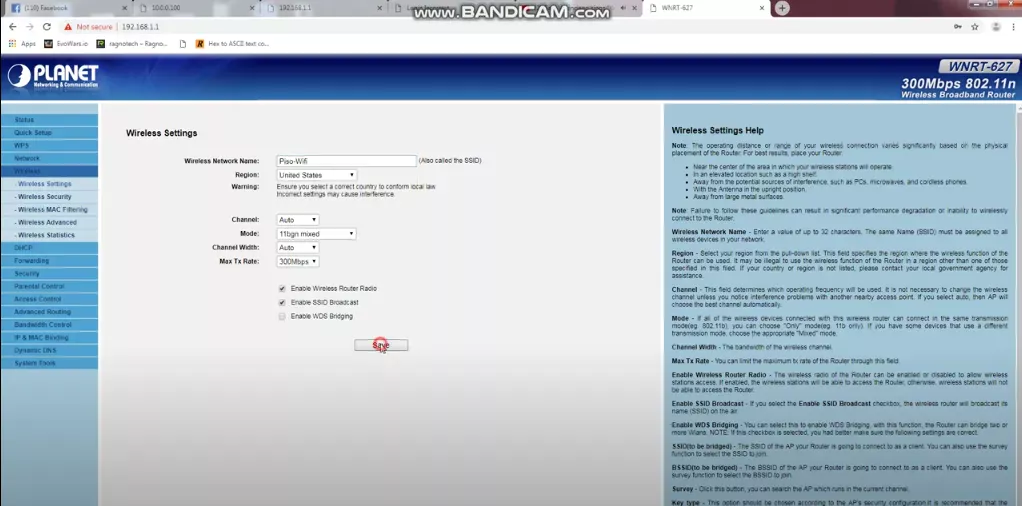Toggle the Enable SSID Broadcast checkbox
Image resolution: width=1022 pixels, height=506 pixels.
[282, 302]
